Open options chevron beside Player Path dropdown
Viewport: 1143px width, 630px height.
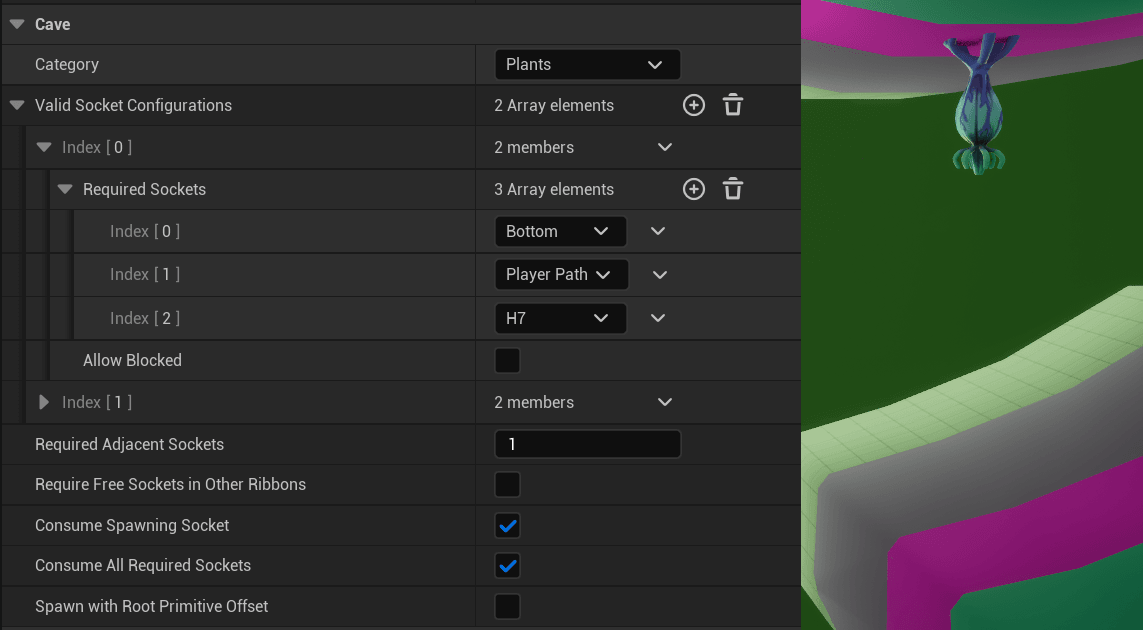pos(660,275)
